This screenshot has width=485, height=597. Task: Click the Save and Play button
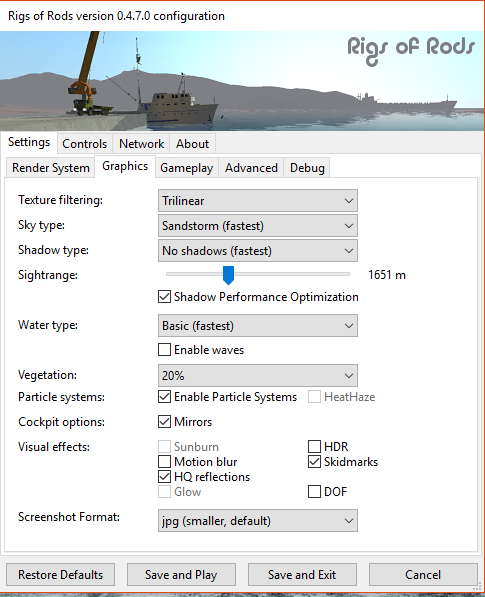pos(181,575)
